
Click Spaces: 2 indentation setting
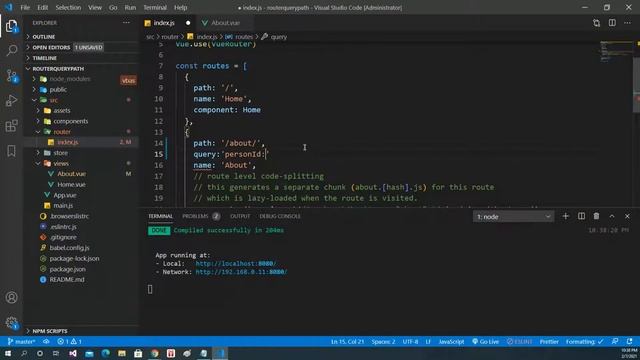click(383, 342)
